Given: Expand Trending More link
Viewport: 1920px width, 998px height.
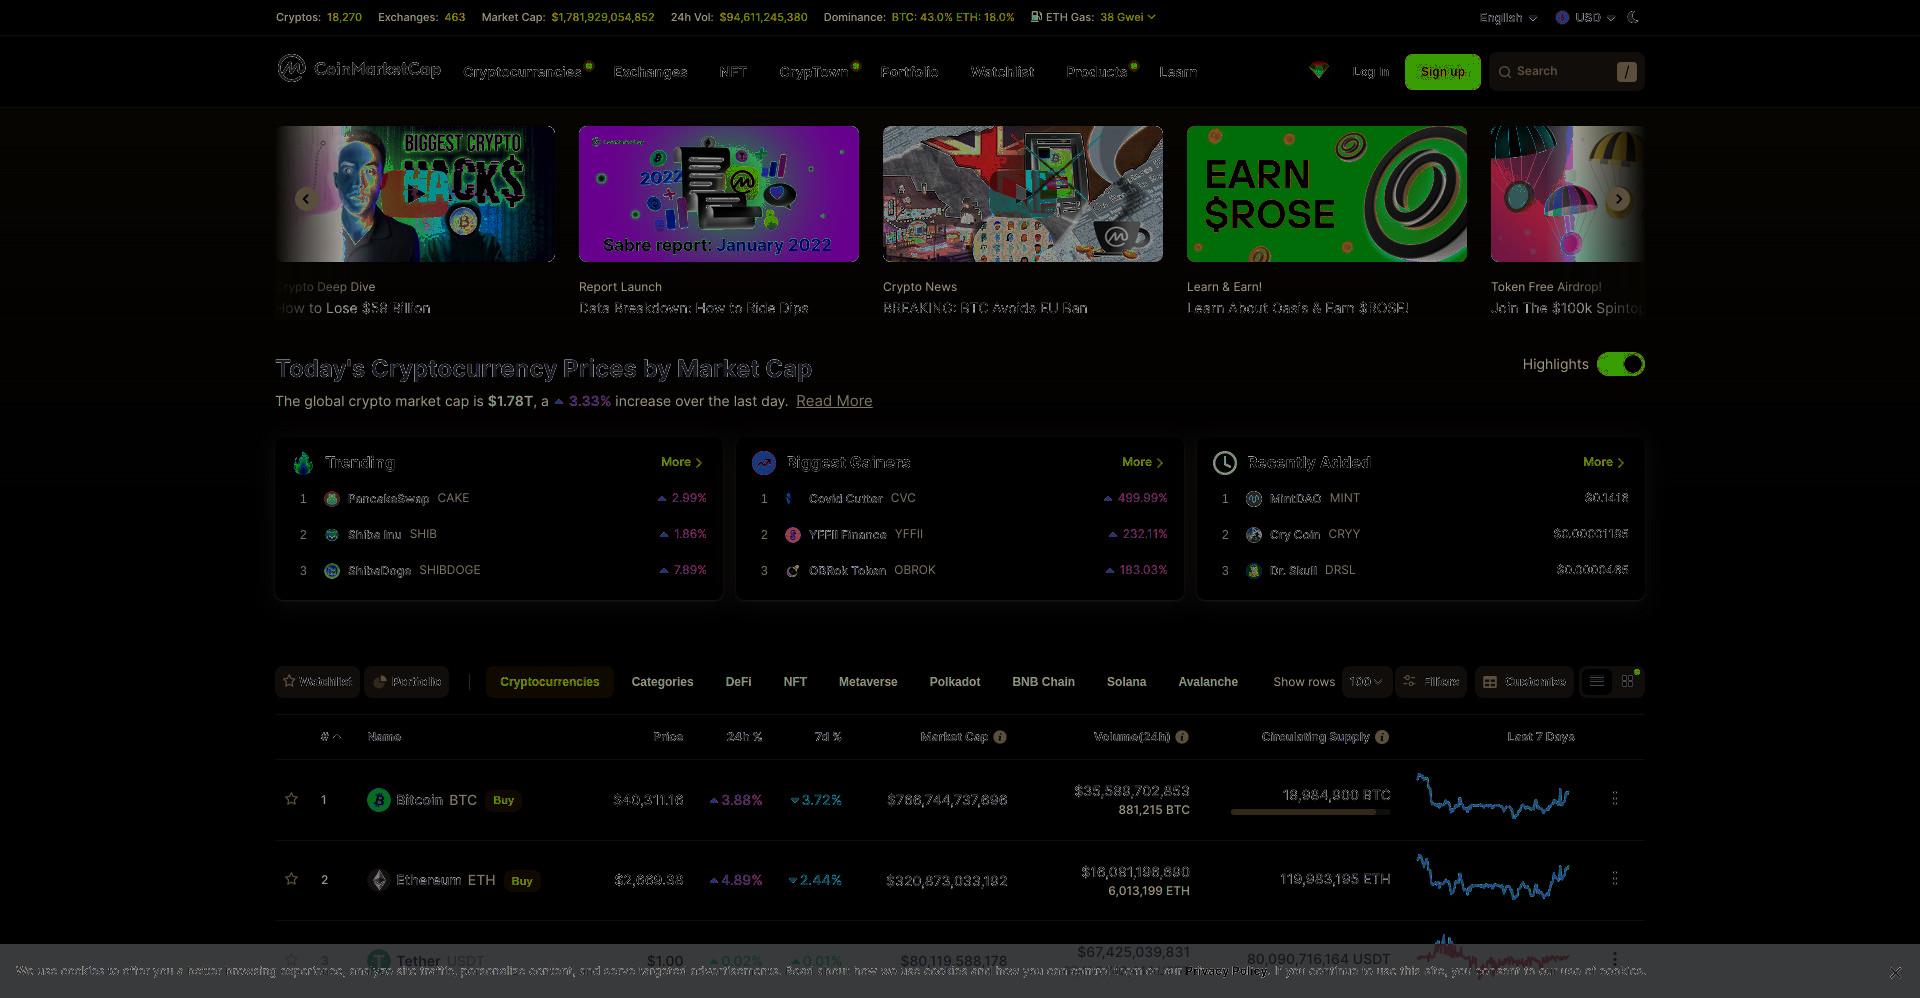Looking at the screenshot, I should coord(682,462).
